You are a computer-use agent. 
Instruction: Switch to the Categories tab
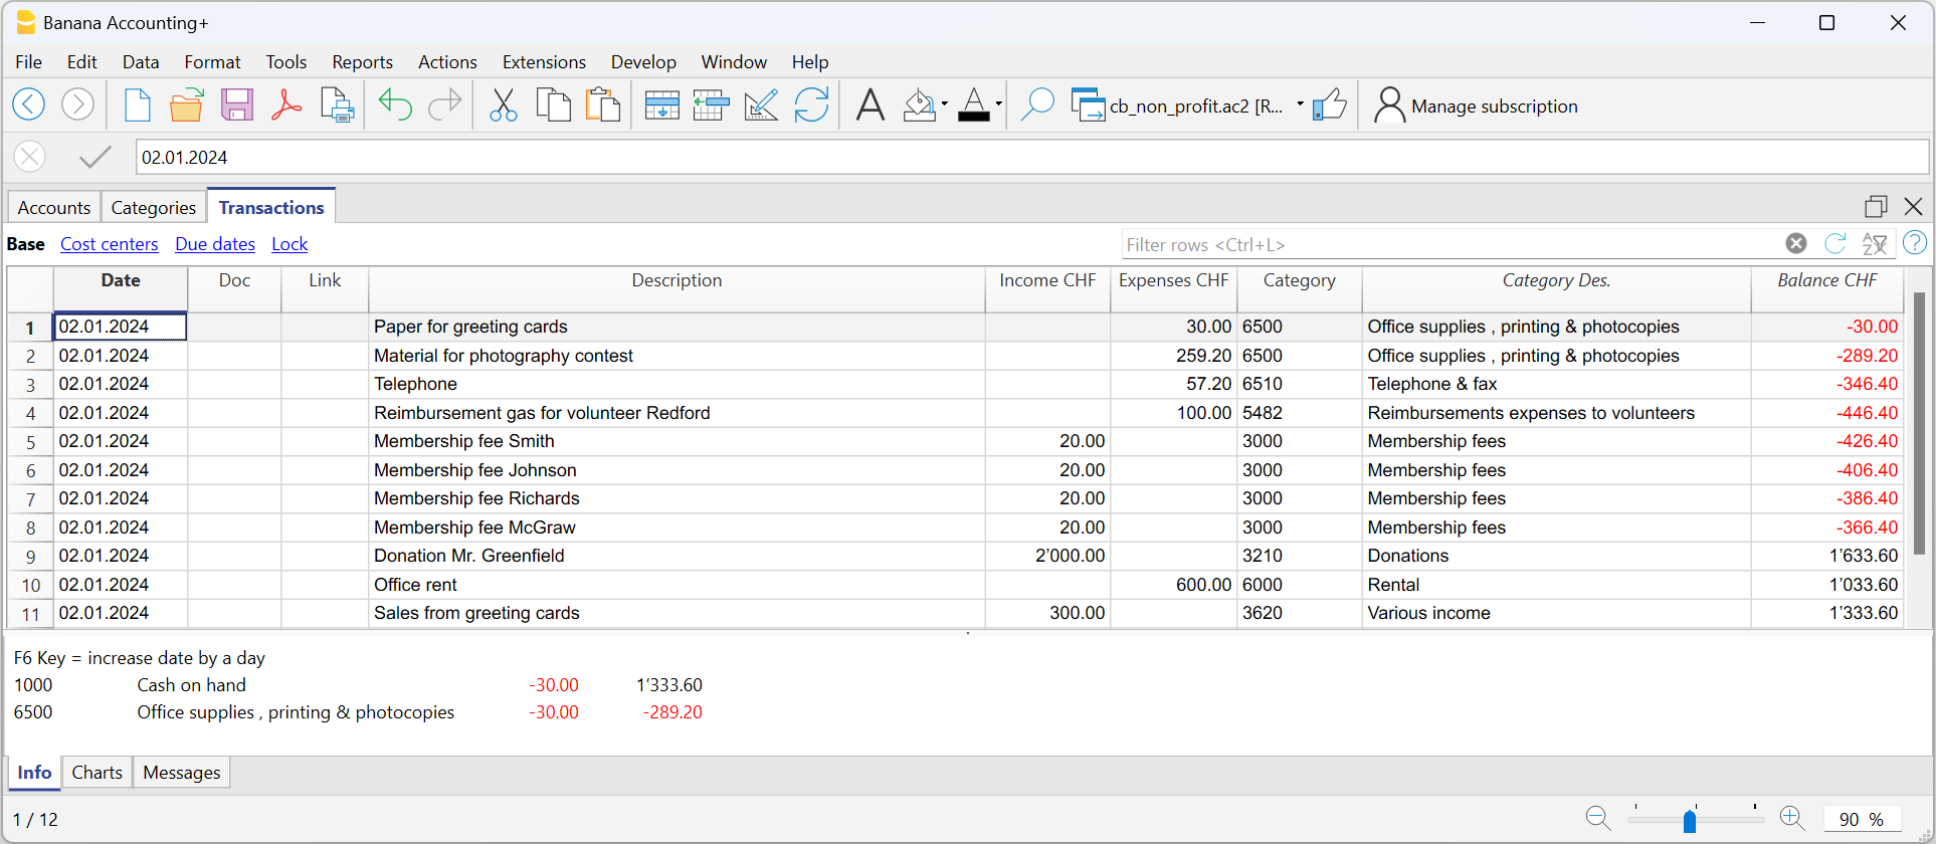pyautogui.click(x=153, y=207)
